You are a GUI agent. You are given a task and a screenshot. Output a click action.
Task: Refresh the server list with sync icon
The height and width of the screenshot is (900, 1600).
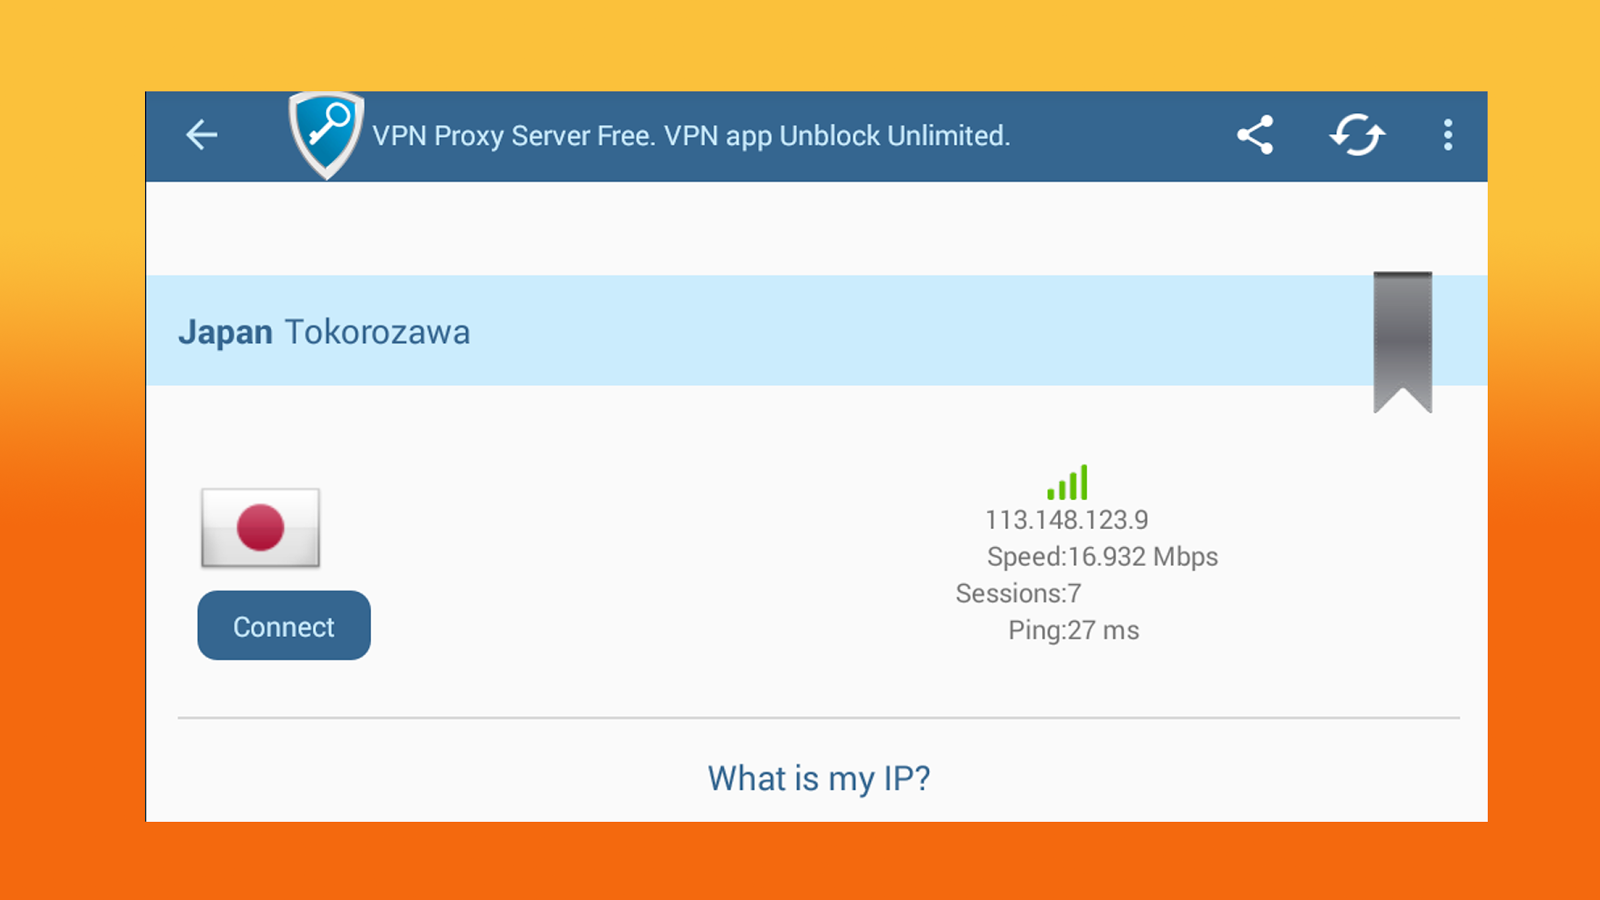1357,135
